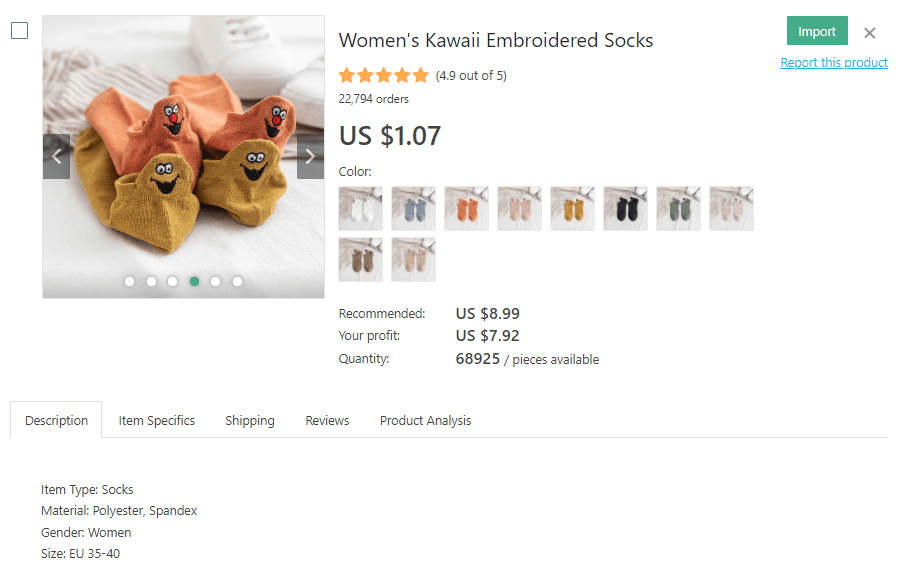Choose the brown socks color
Screen dimensions: 902x570
[360, 260]
